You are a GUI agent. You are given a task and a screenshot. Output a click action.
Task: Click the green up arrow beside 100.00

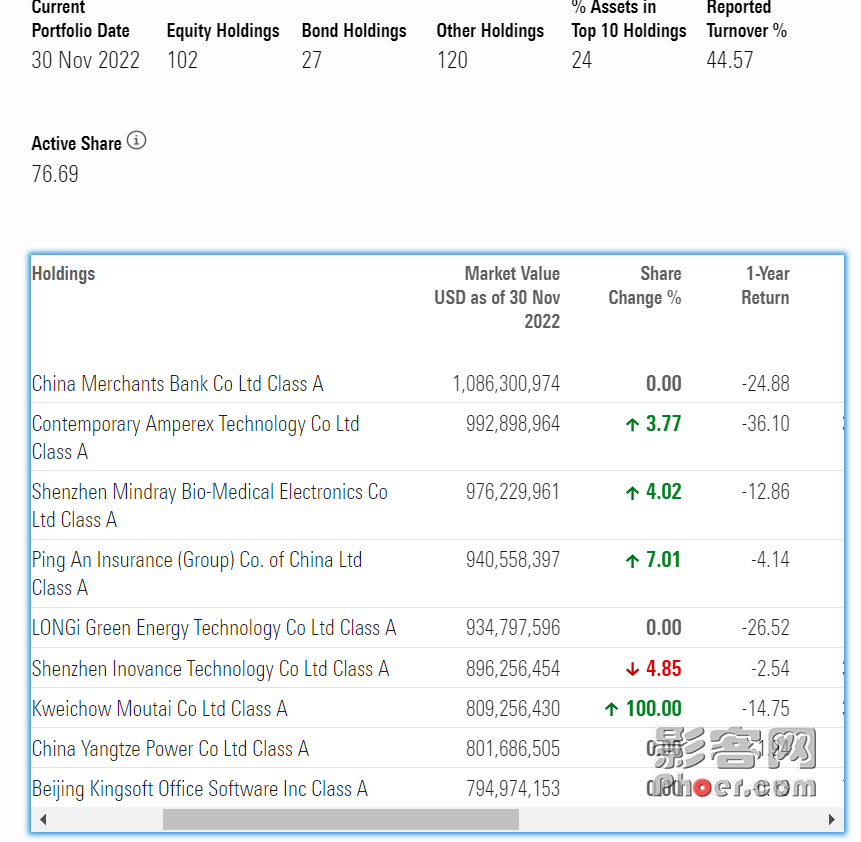click(612, 710)
